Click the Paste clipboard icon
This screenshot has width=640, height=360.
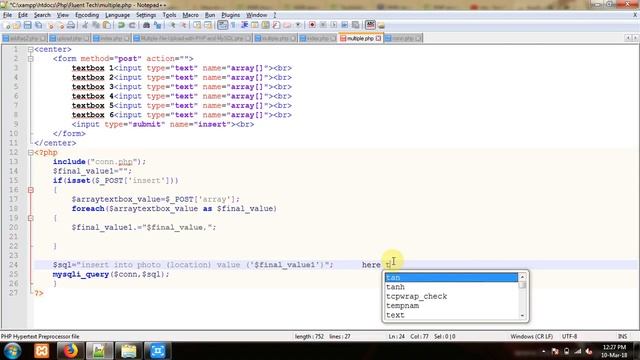coord(107,25)
